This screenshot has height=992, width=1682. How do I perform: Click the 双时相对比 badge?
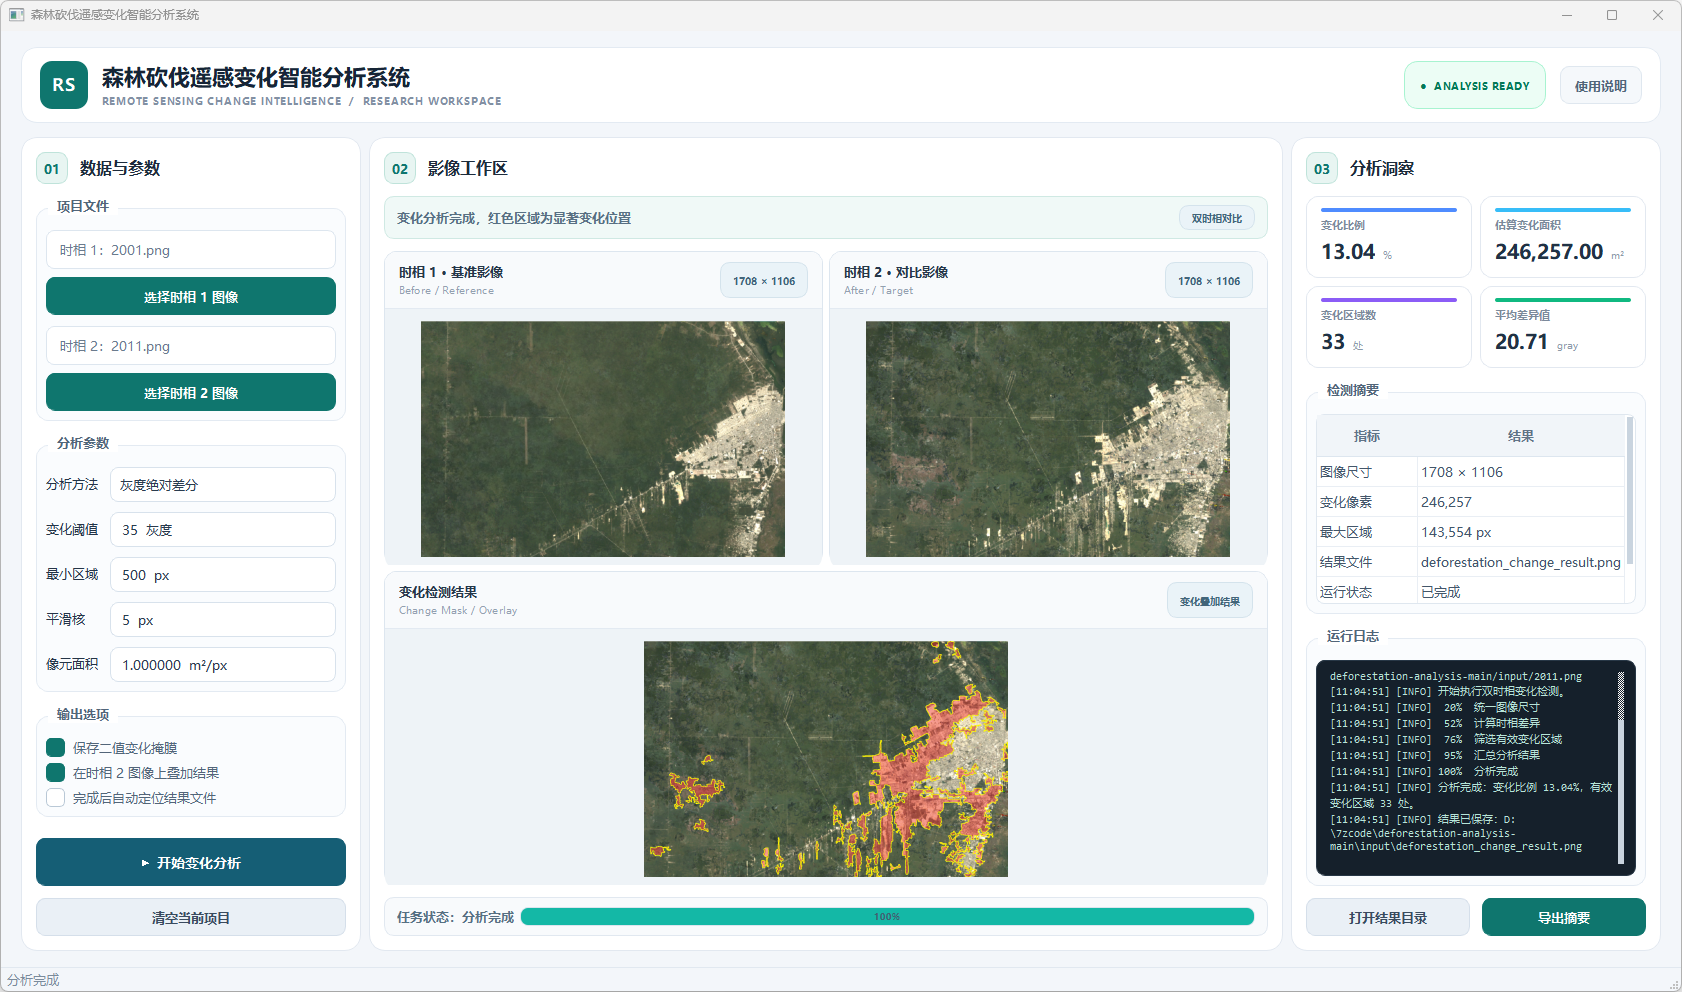(1217, 218)
